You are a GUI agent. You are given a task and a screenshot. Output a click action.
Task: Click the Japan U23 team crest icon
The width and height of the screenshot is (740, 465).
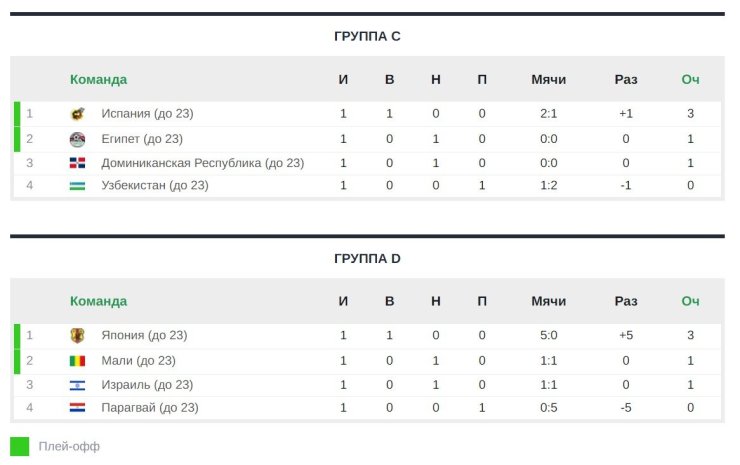[77, 336]
